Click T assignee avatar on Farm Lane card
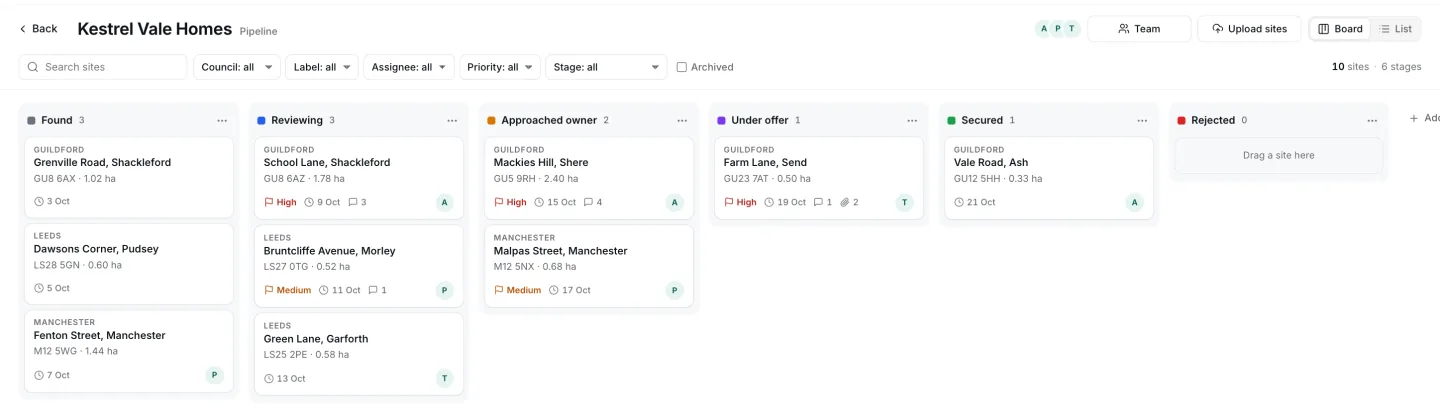 click(904, 202)
